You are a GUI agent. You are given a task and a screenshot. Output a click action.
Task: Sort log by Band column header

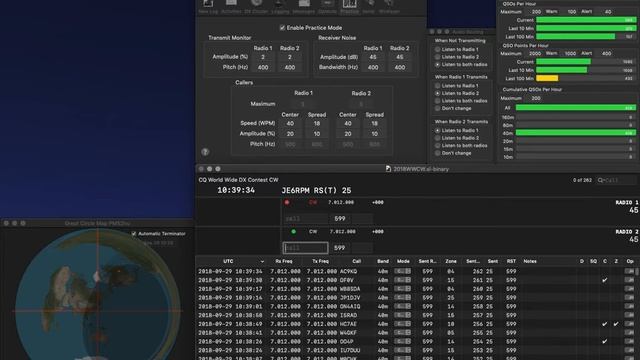click(x=383, y=261)
